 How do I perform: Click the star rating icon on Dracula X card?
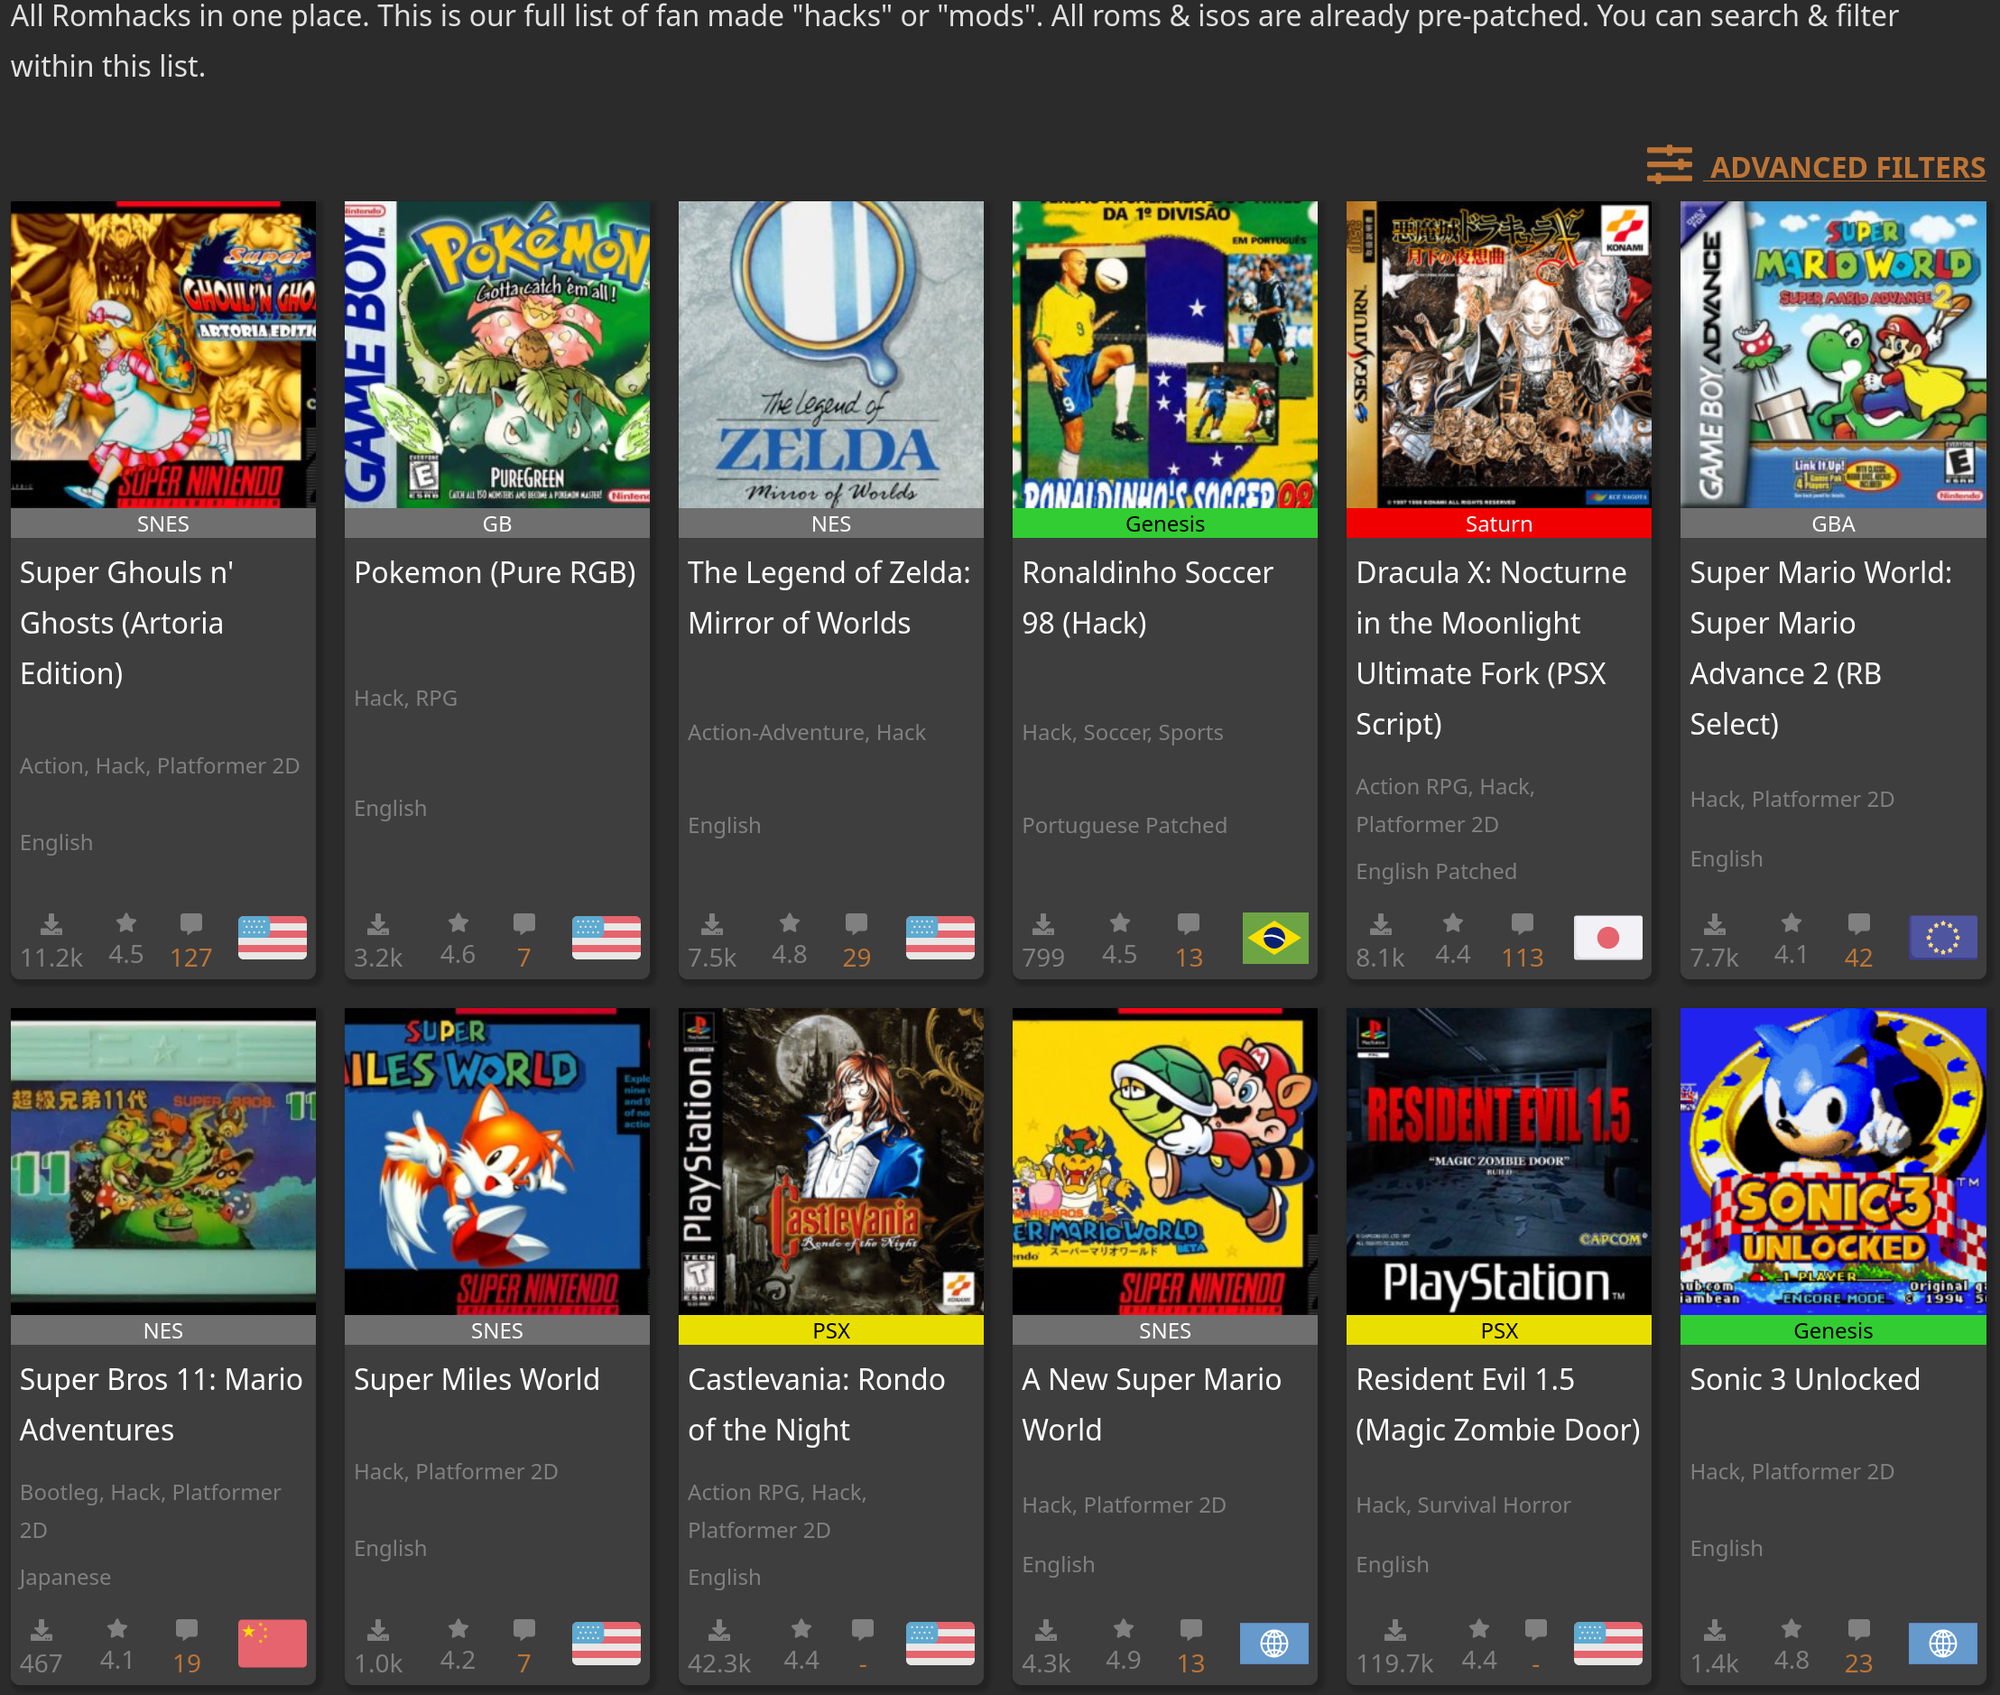[1453, 923]
